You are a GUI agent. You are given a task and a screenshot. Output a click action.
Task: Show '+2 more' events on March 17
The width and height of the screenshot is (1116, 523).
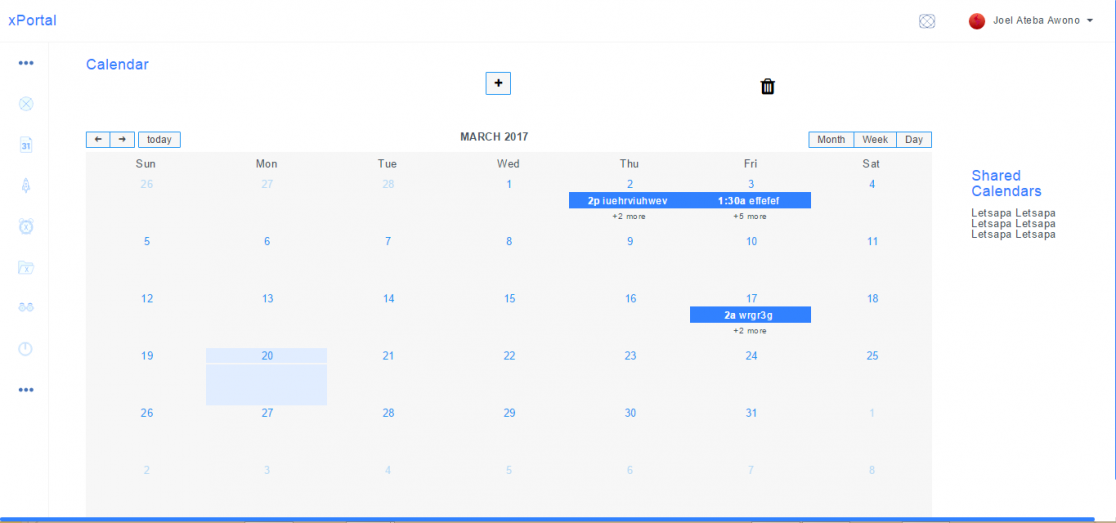click(x=750, y=331)
